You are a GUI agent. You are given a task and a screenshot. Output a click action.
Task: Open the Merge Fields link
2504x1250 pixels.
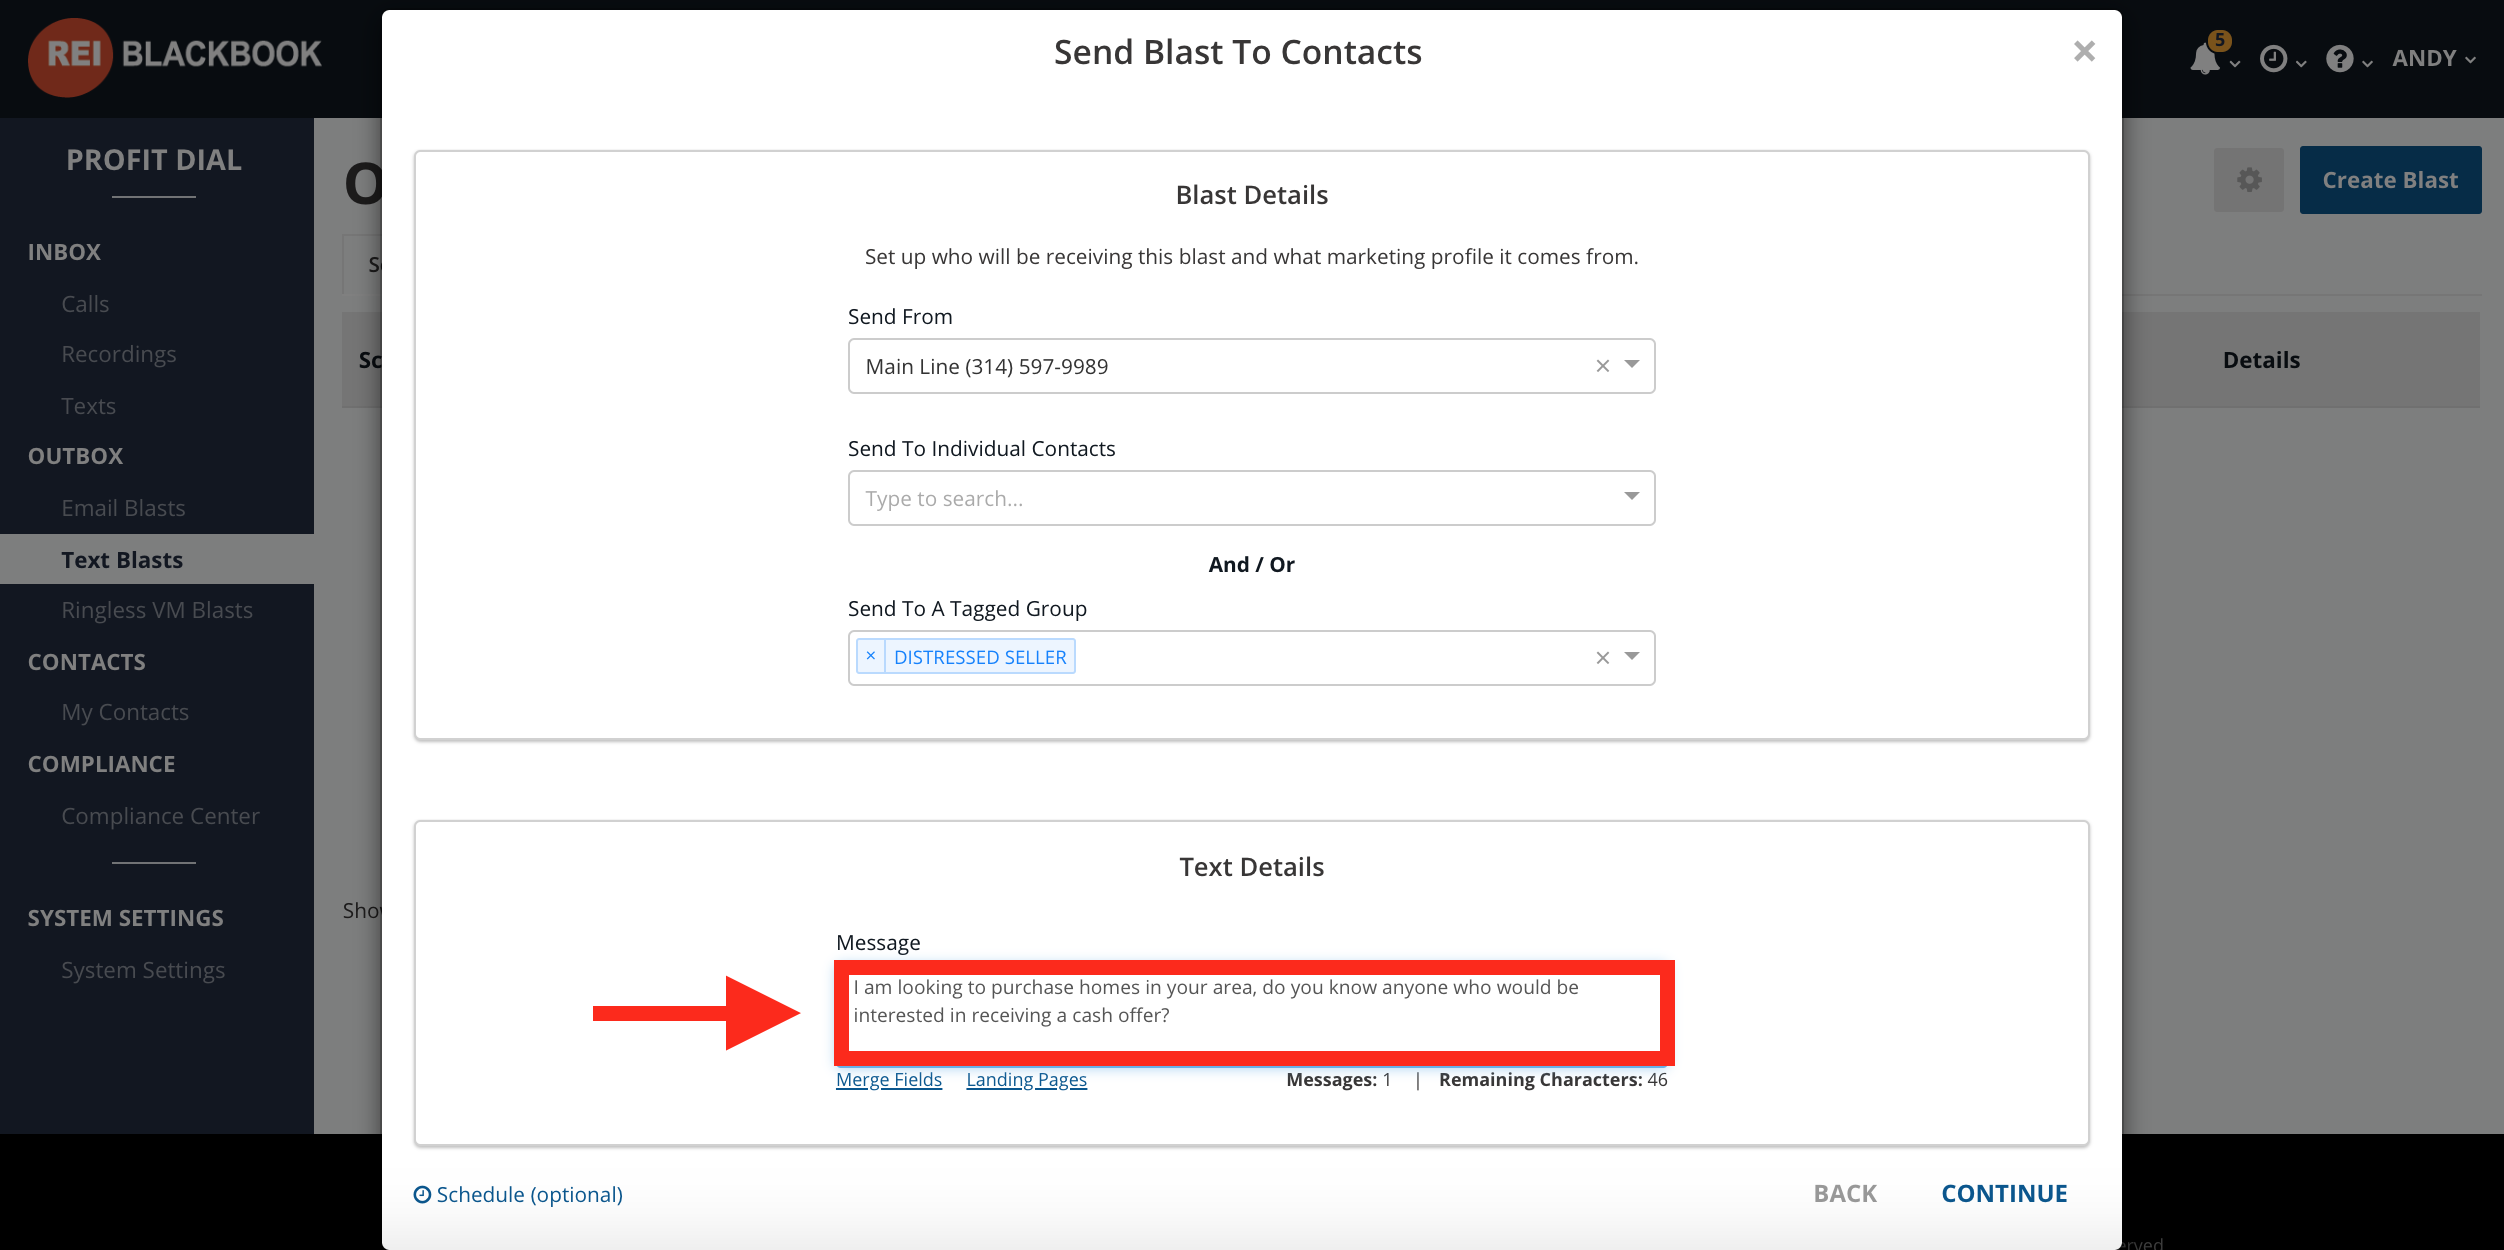pyautogui.click(x=889, y=1079)
